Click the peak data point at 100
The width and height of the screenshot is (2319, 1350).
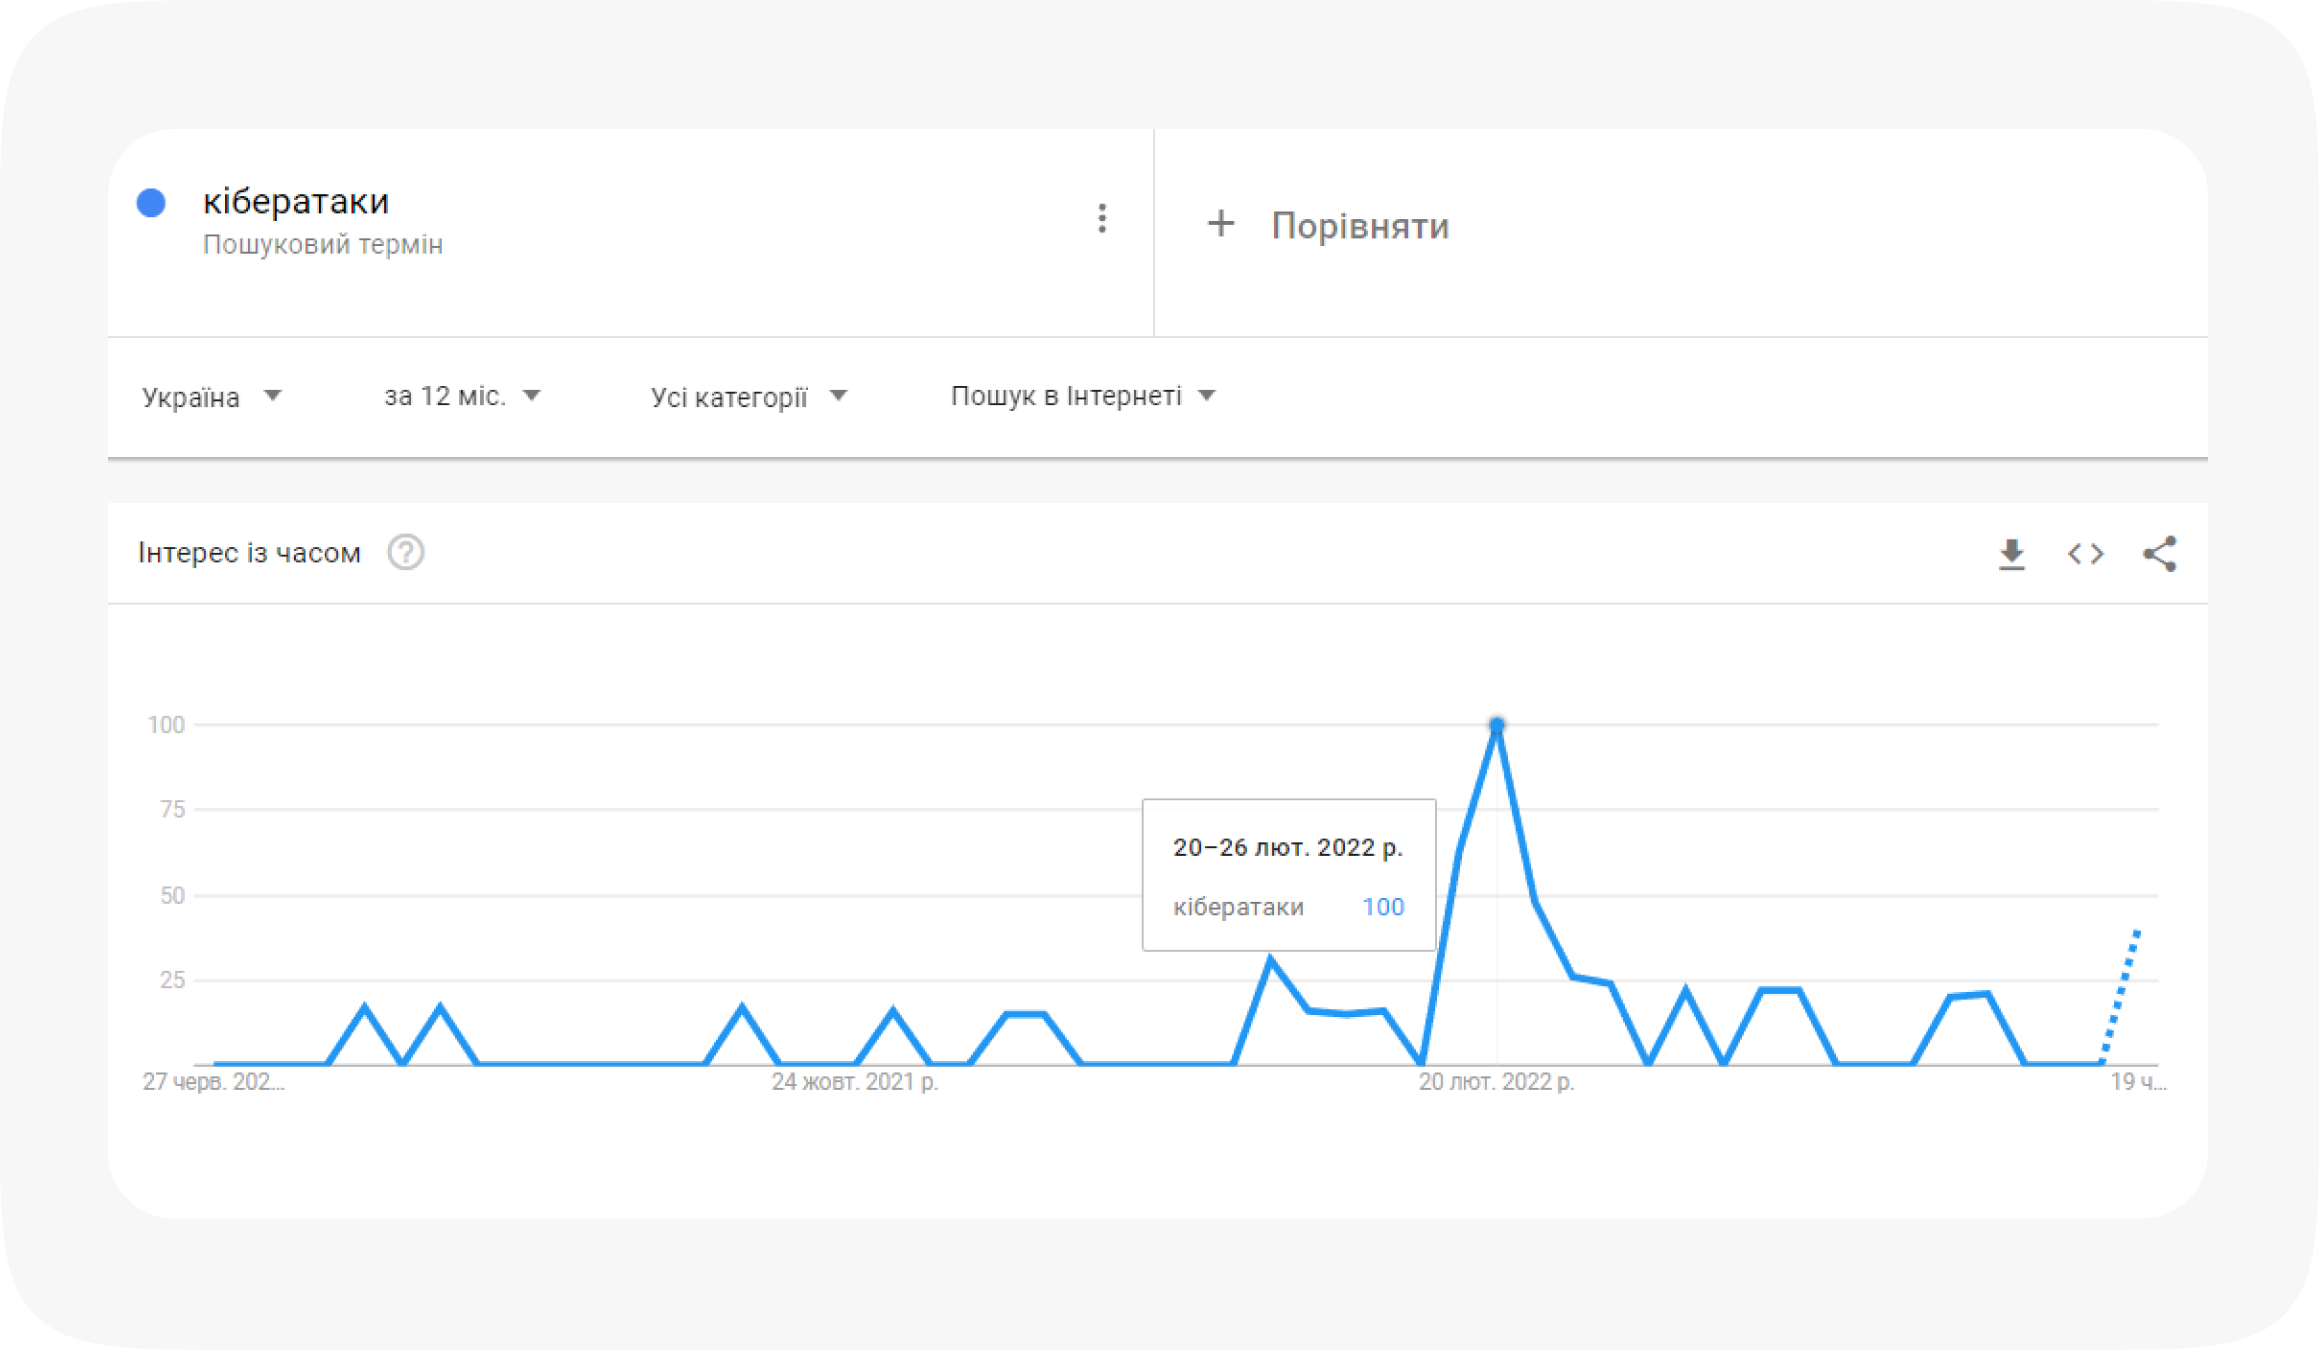pyautogui.click(x=1496, y=725)
